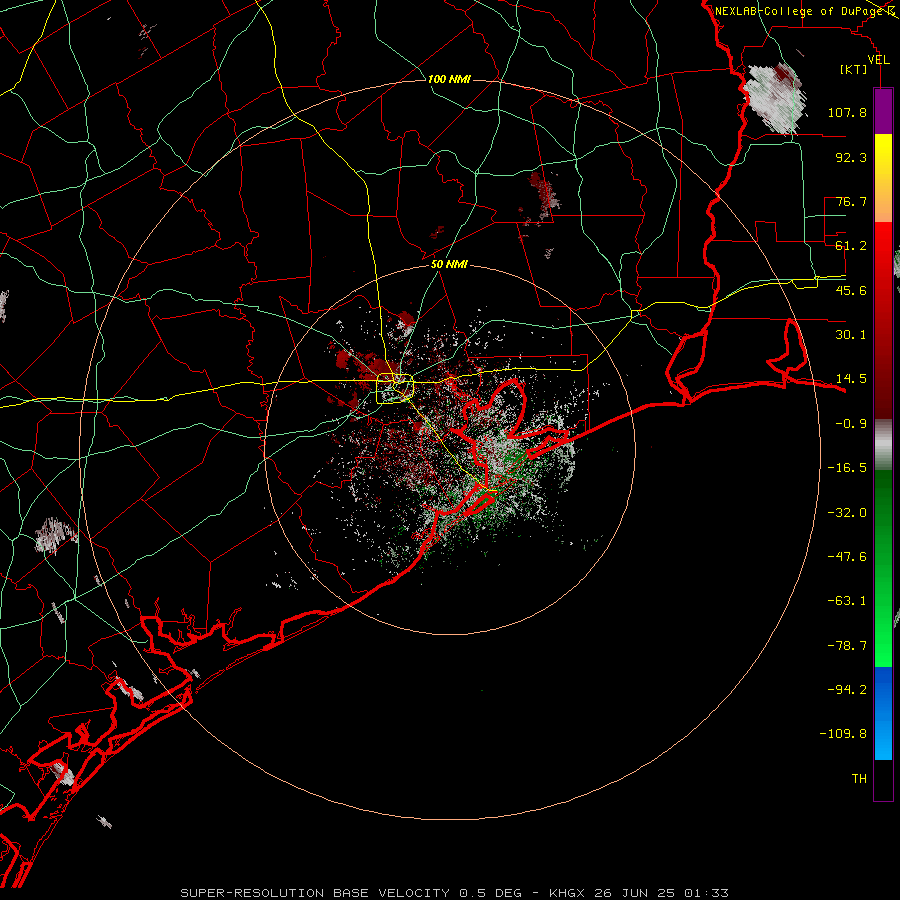The image size is (900, 900).
Task: Click the -16.5 velocity scale value
Action: click(x=847, y=468)
